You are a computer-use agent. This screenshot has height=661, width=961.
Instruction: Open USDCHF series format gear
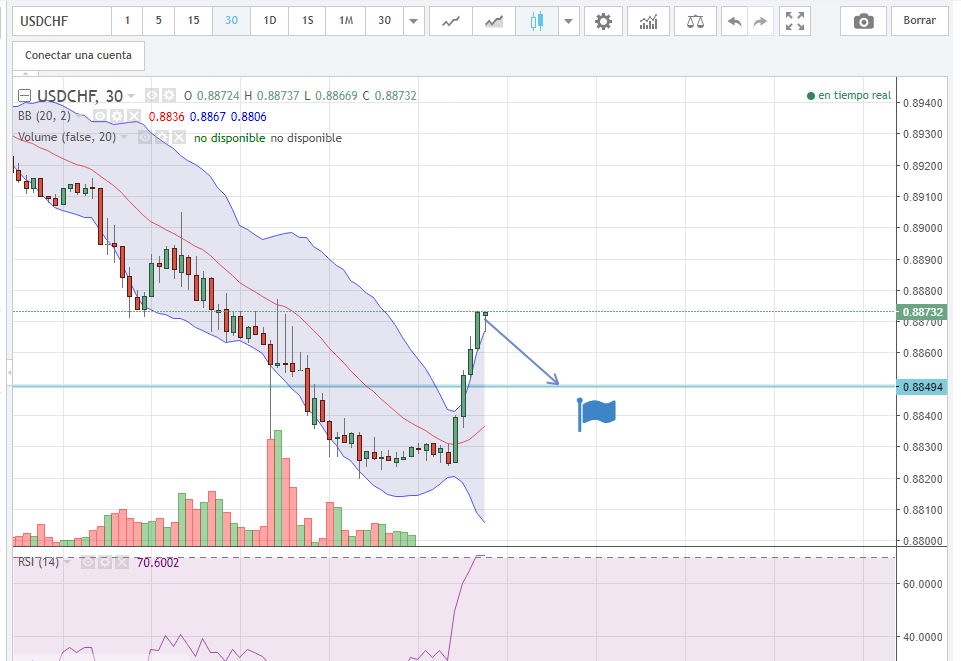tap(168, 95)
